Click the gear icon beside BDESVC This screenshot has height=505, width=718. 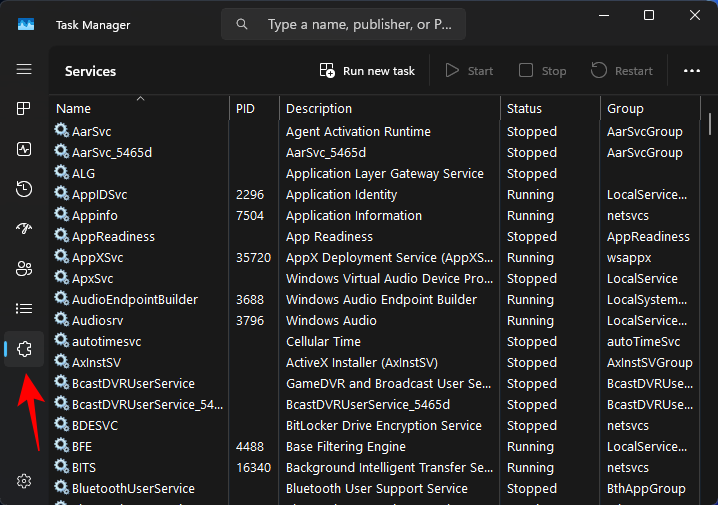61,424
